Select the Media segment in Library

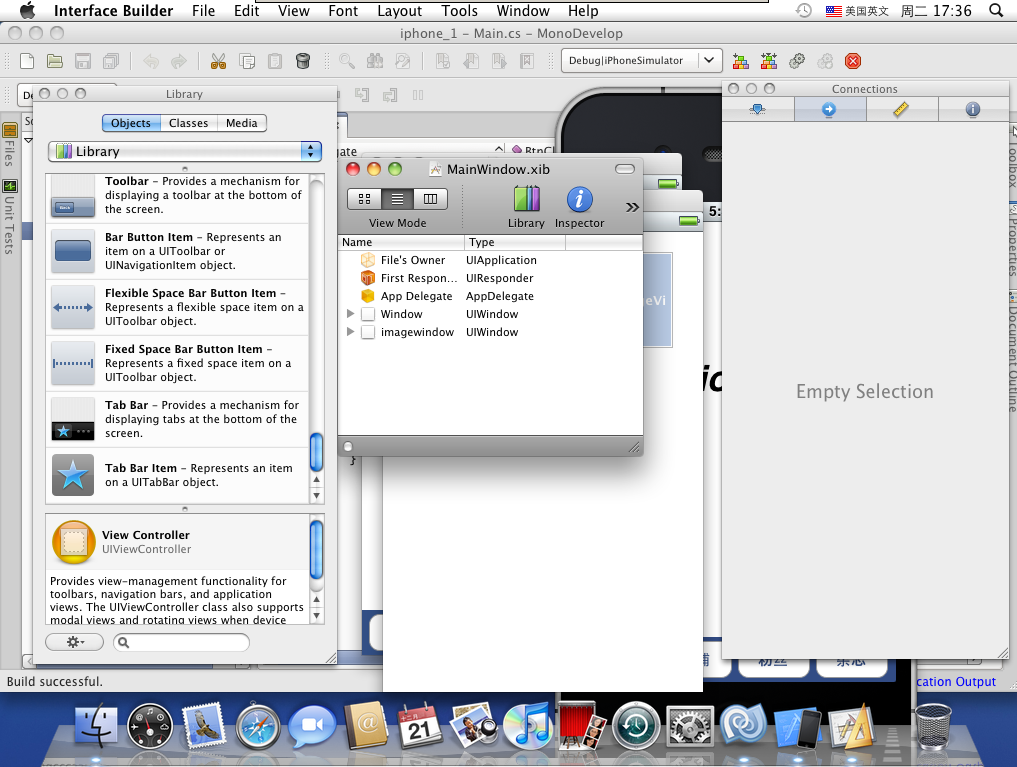242,123
